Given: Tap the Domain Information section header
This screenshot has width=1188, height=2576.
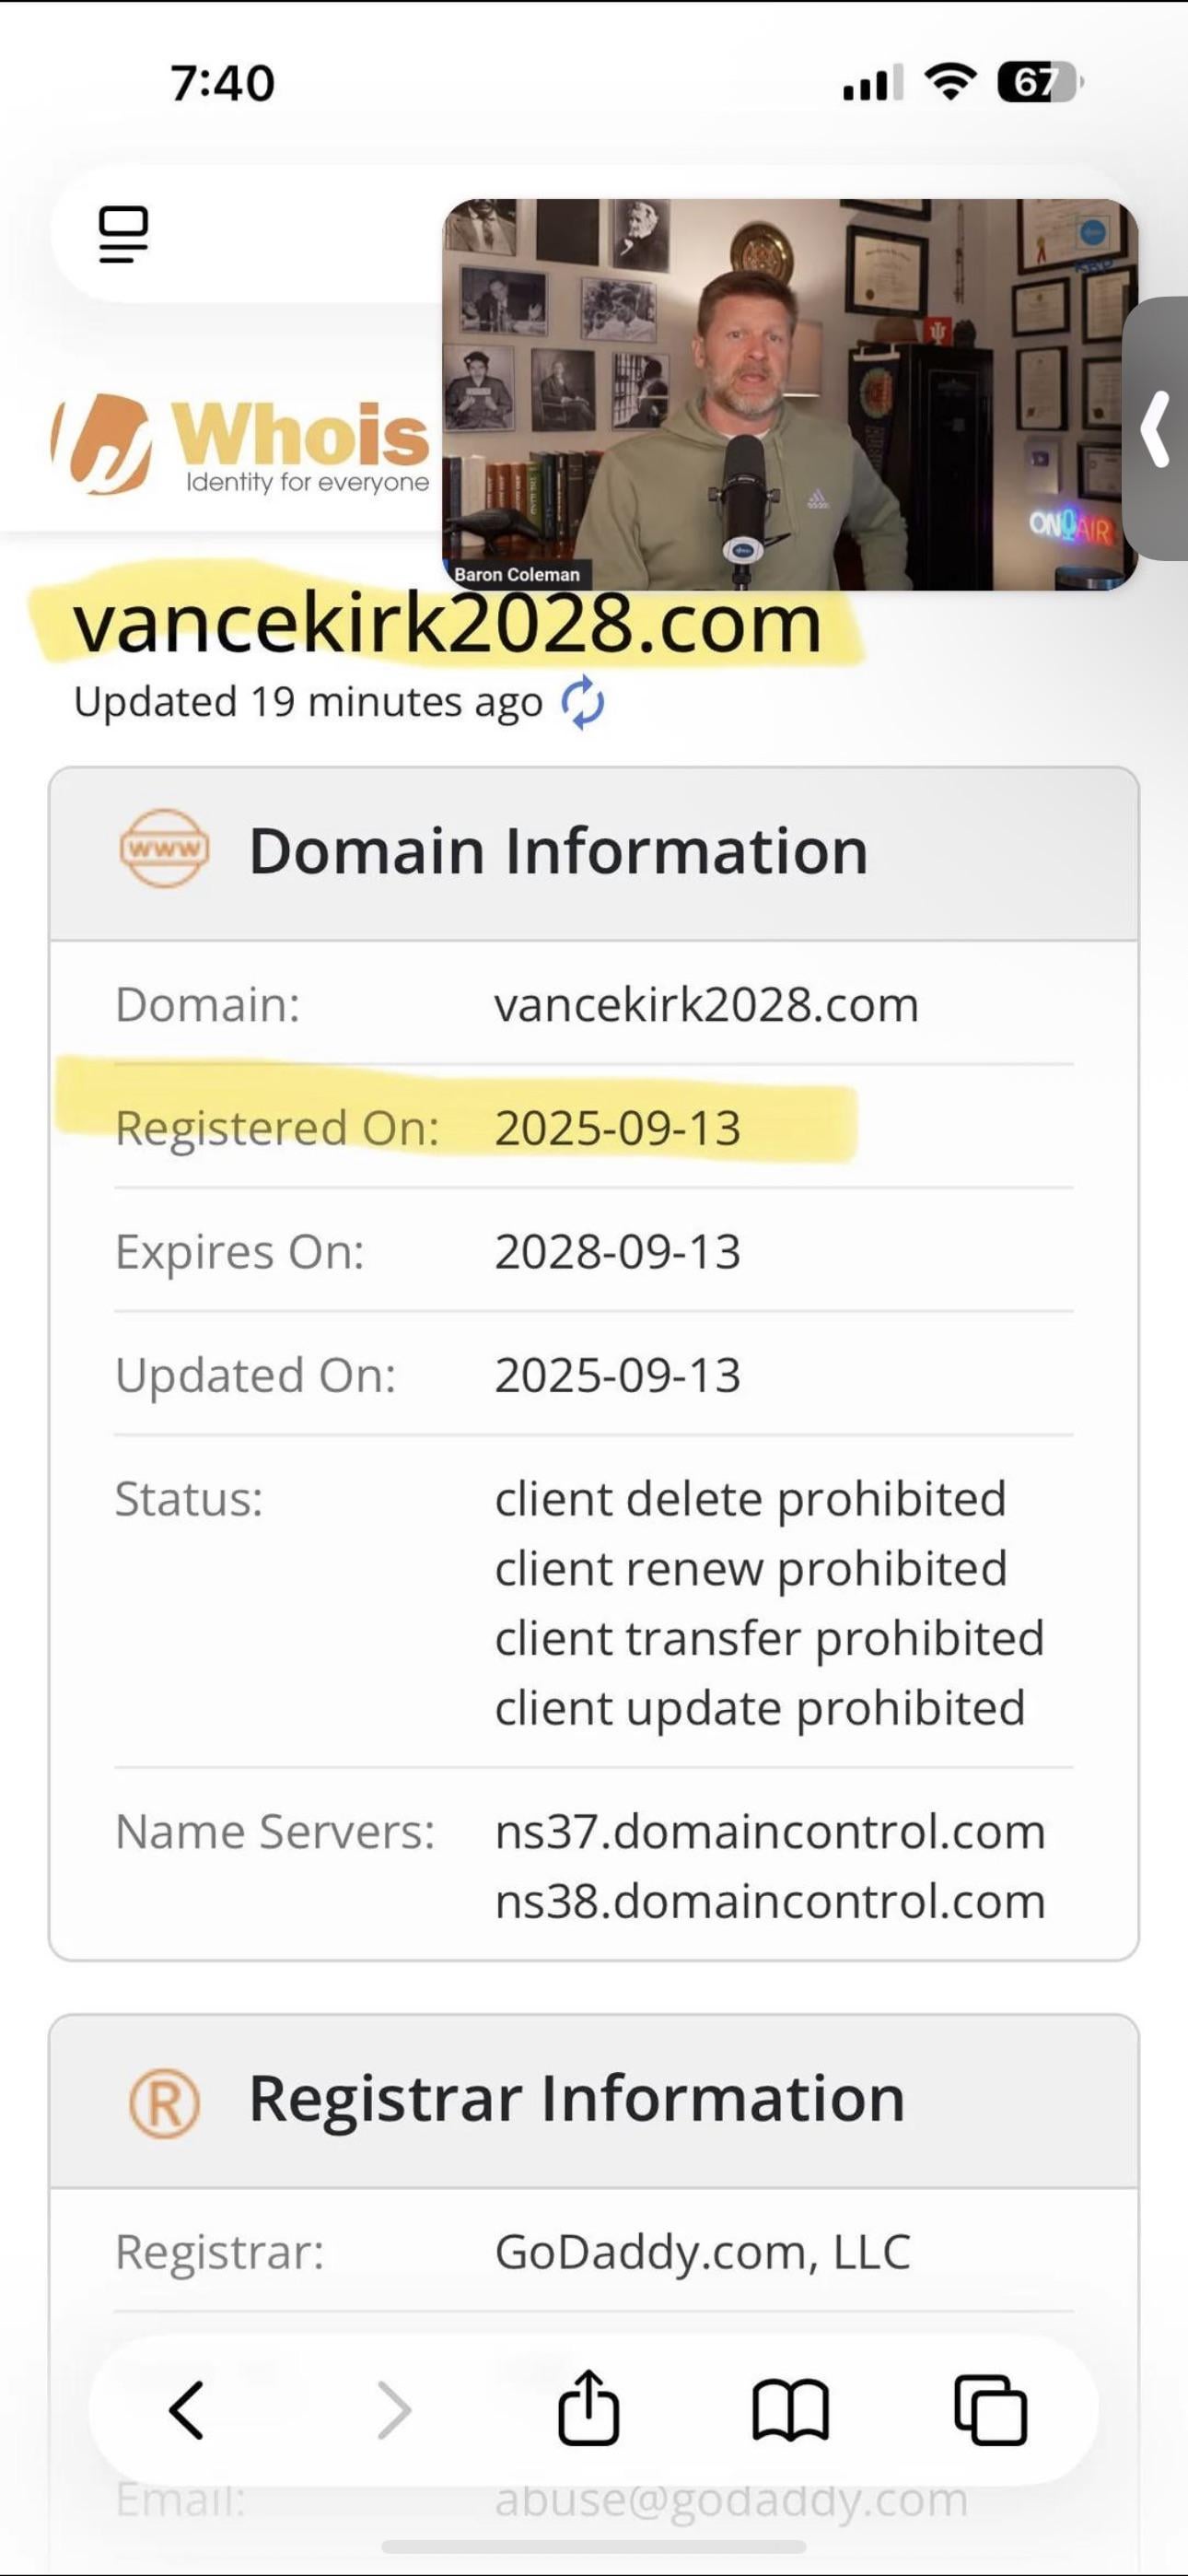Looking at the screenshot, I should (x=558, y=852).
